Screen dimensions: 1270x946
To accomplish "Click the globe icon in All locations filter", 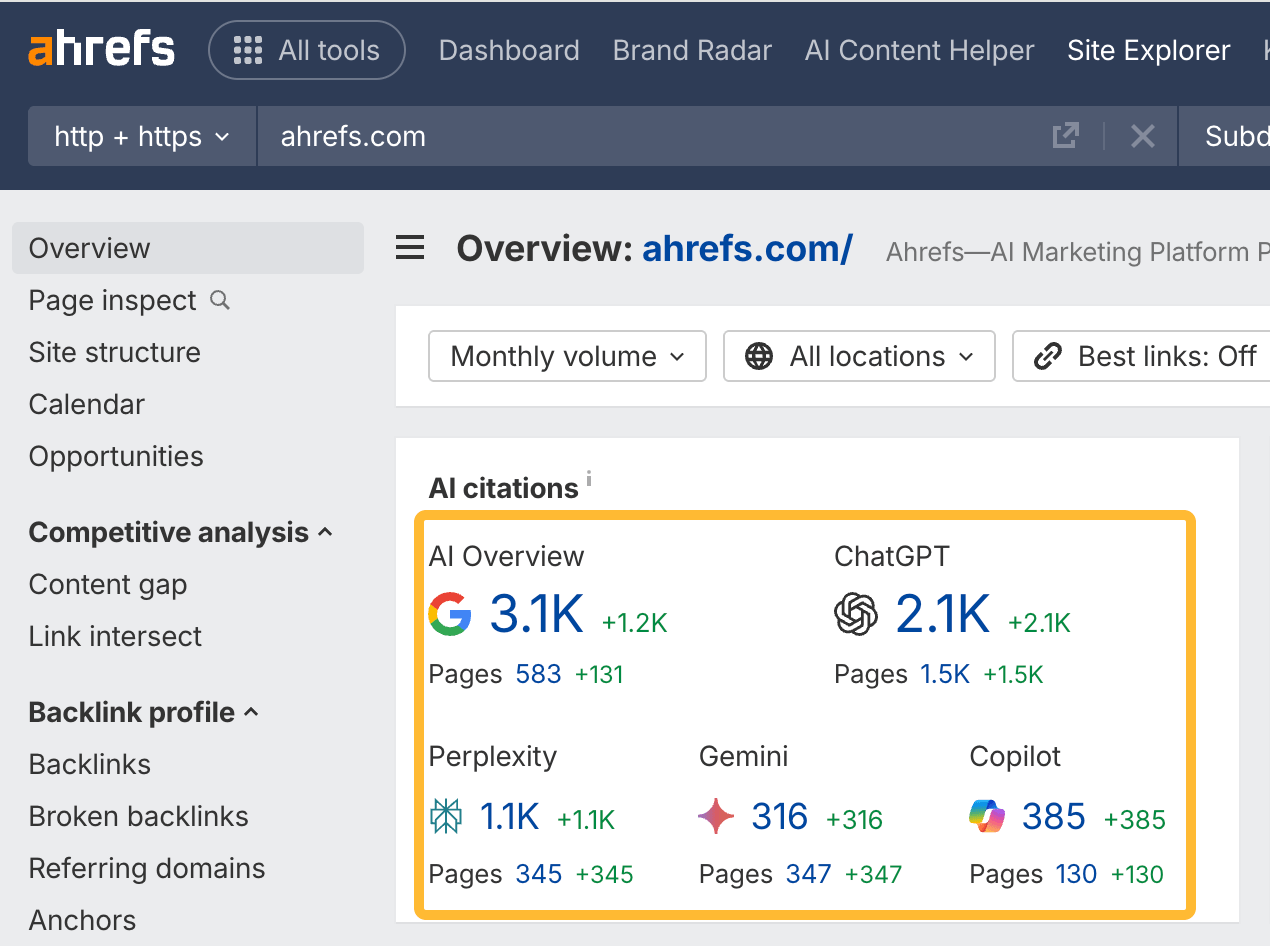I will pyautogui.click(x=760, y=356).
